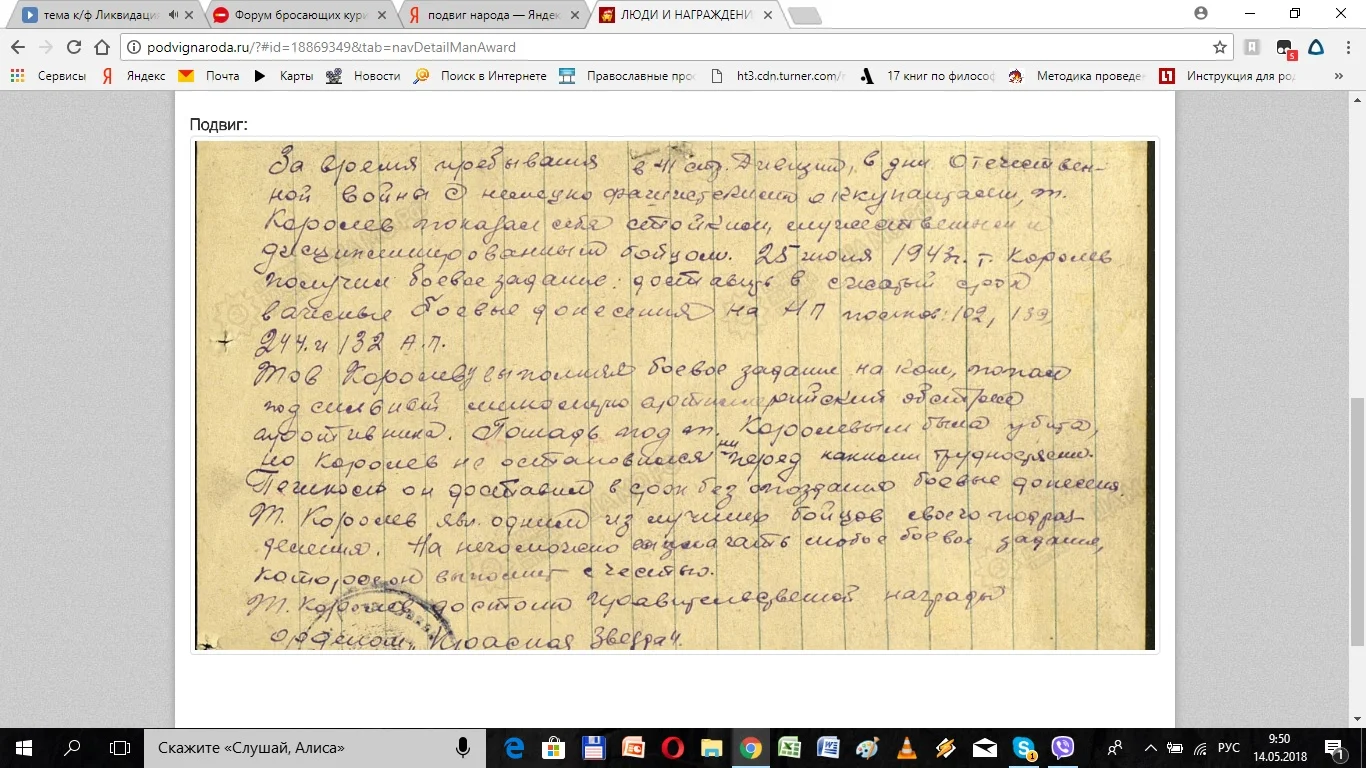Open the Alice assistant extension icon
The width and height of the screenshot is (1366, 768).
point(1316,47)
